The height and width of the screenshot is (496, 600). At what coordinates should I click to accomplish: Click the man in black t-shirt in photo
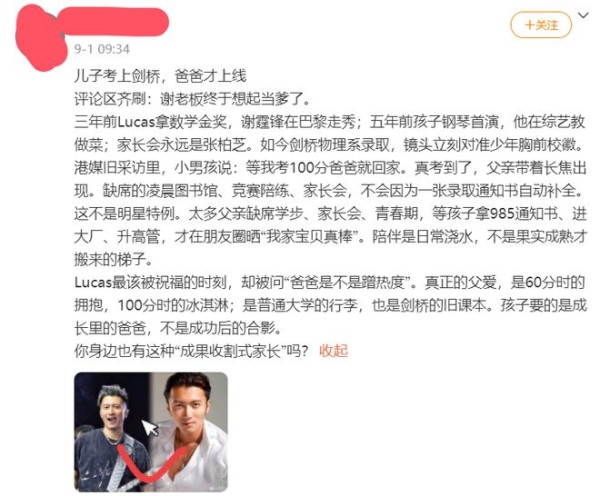tap(111, 436)
